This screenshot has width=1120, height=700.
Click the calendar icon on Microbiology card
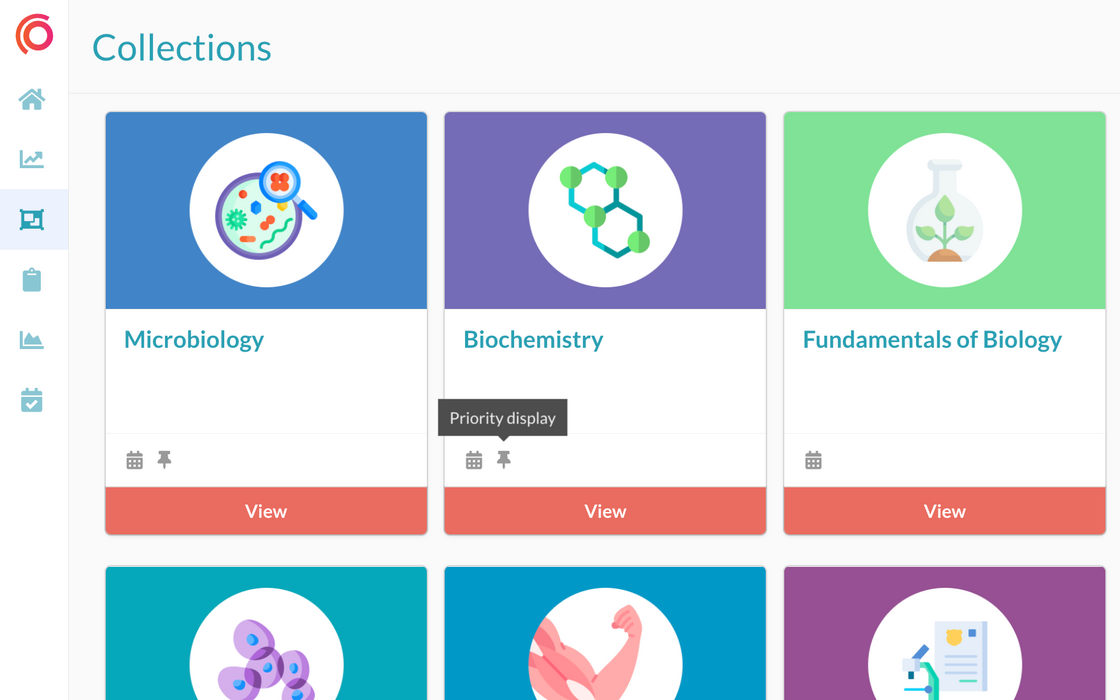135,460
